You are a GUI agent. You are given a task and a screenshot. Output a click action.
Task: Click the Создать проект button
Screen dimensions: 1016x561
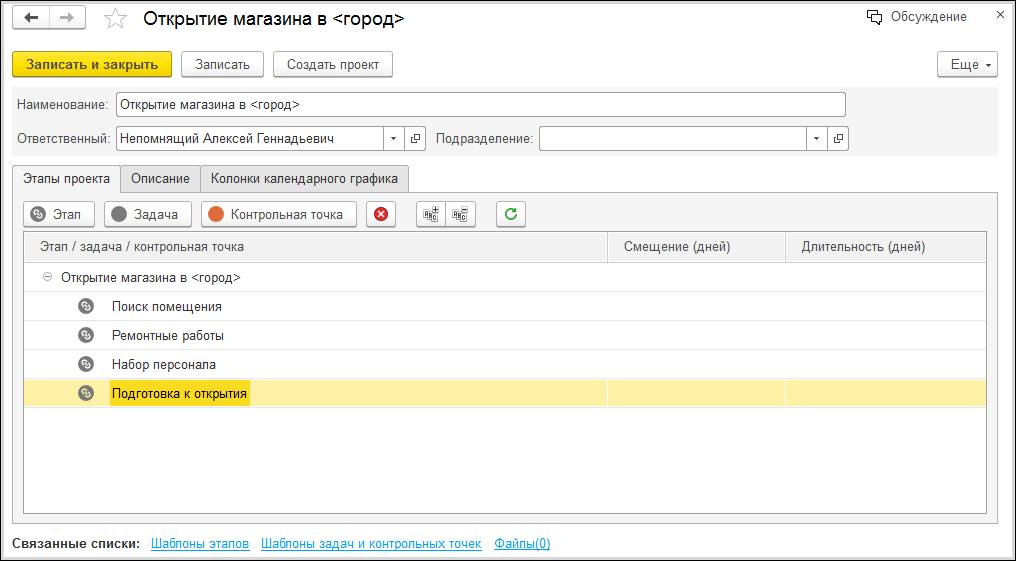coord(332,64)
